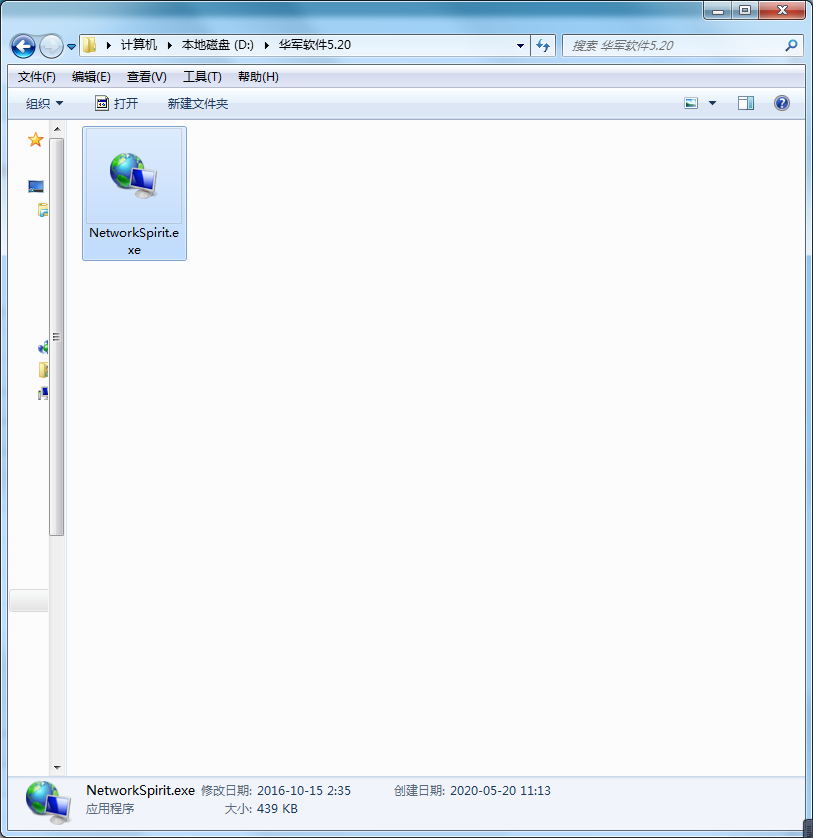Go back with the Back arrow button
Image resolution: width=813 pixels, height=838 pixels.
23,46
